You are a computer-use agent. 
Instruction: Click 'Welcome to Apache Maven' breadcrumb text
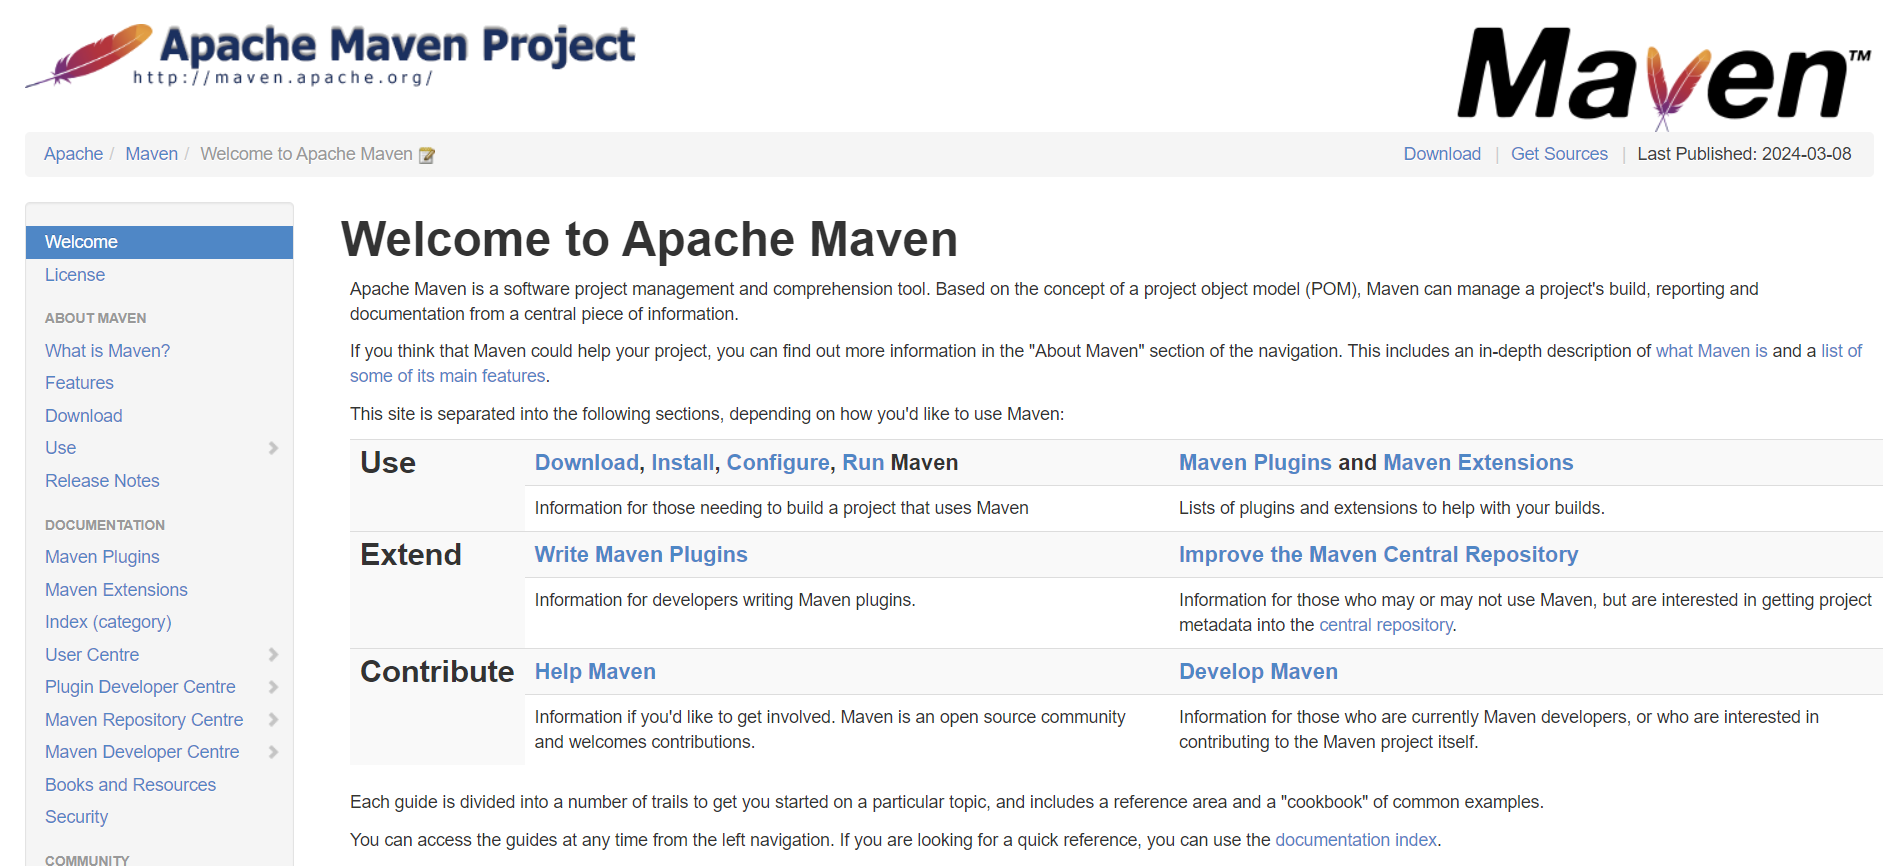[306, 154]
